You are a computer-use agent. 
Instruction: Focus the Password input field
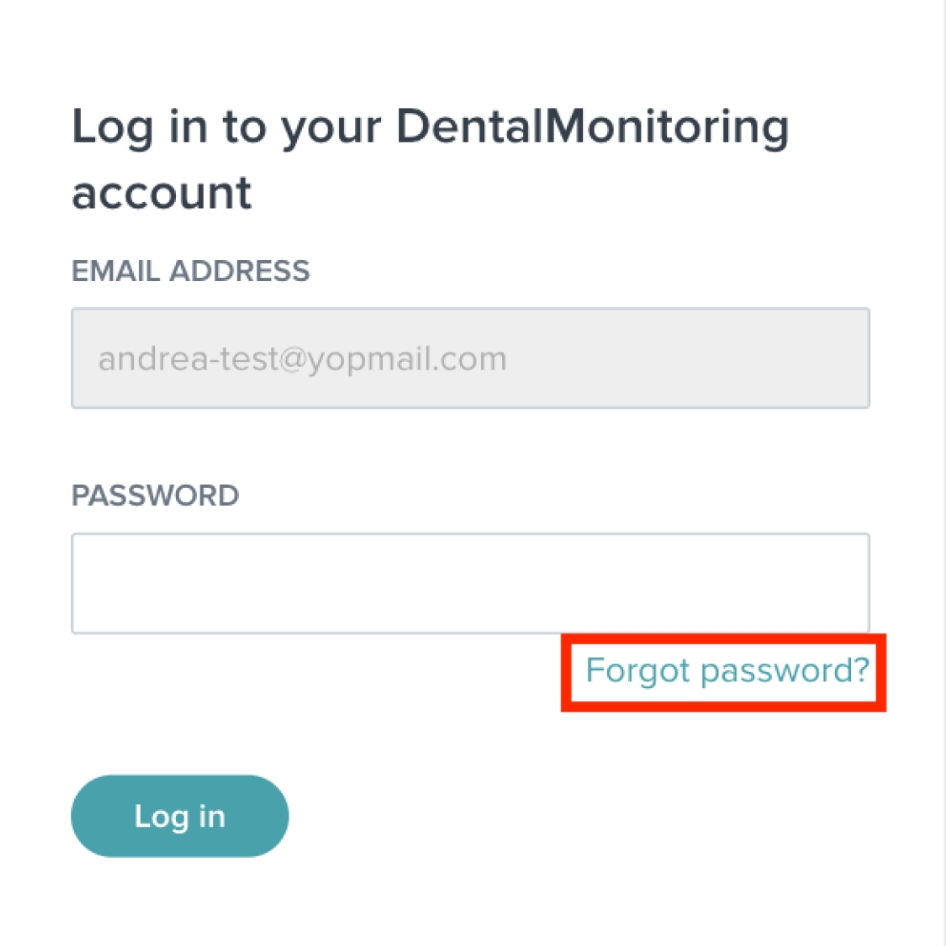pos(470,583)
